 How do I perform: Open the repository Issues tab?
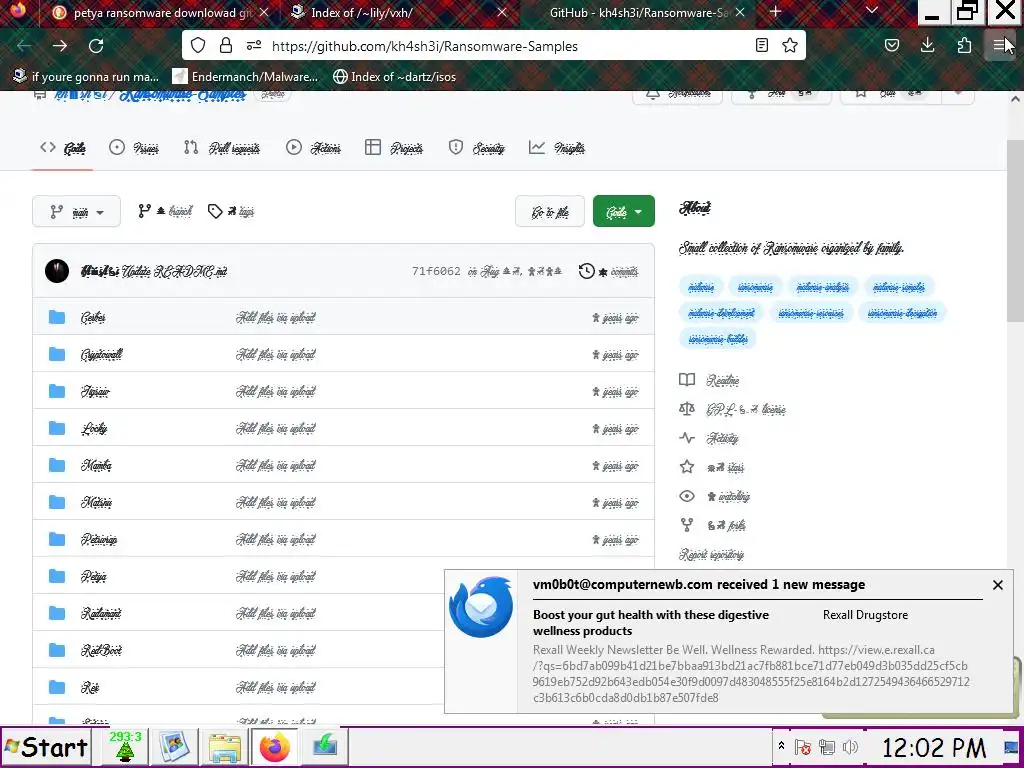pos(134,148)
